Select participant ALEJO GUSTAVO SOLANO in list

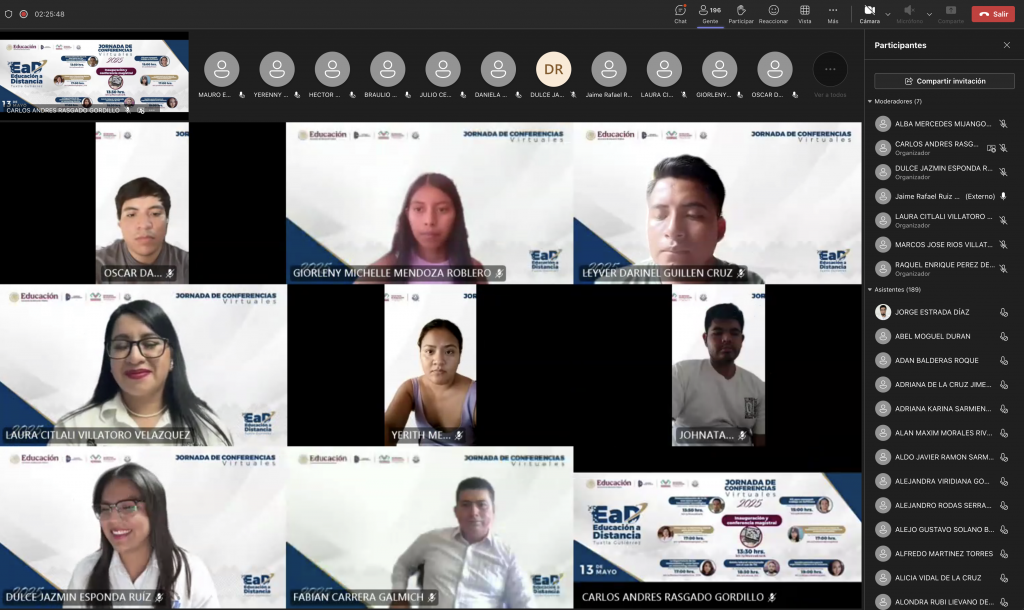(x=944, y=530)
